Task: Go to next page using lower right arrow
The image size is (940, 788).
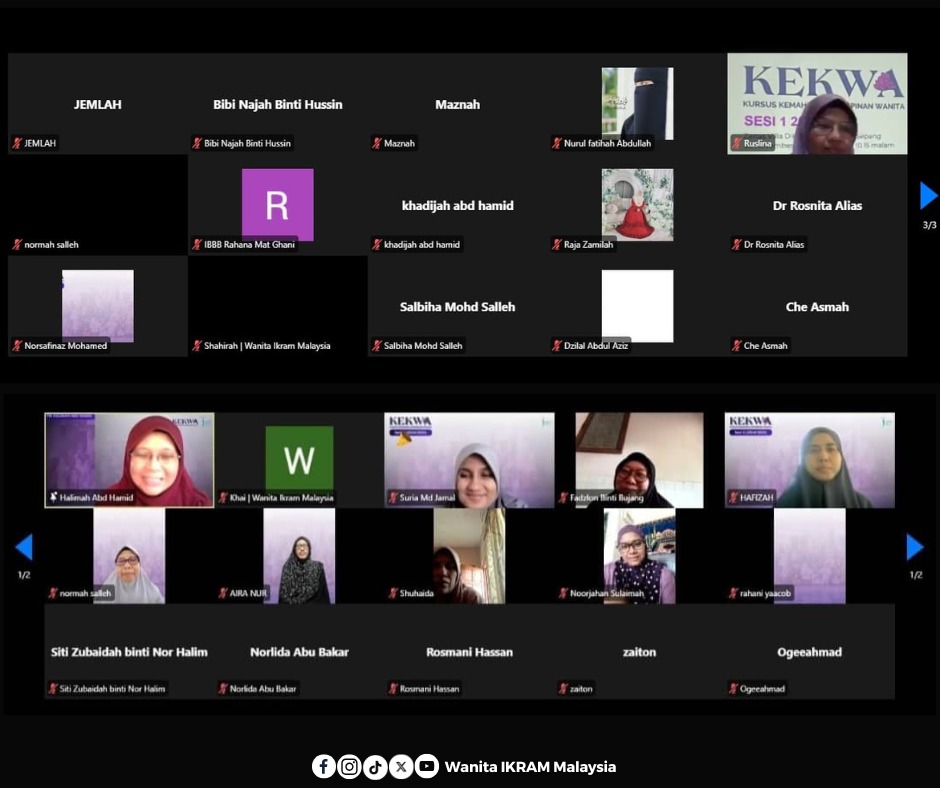Action: point(914,547)
